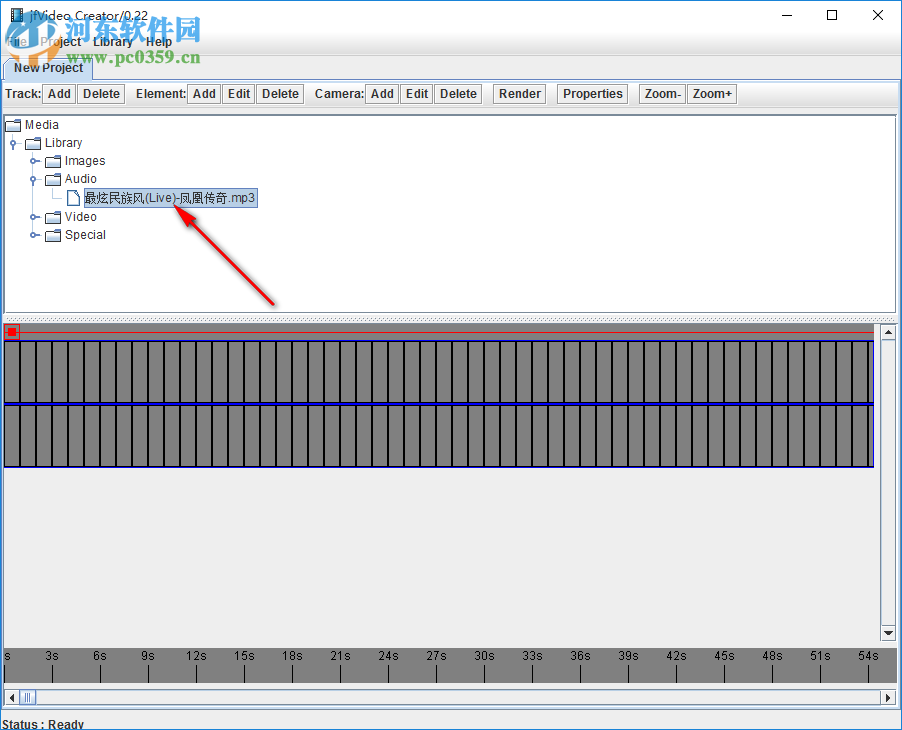The height and width of the screenshot is (730, 902).
Task: Click the Images folder icon
Action: point(53,161)
